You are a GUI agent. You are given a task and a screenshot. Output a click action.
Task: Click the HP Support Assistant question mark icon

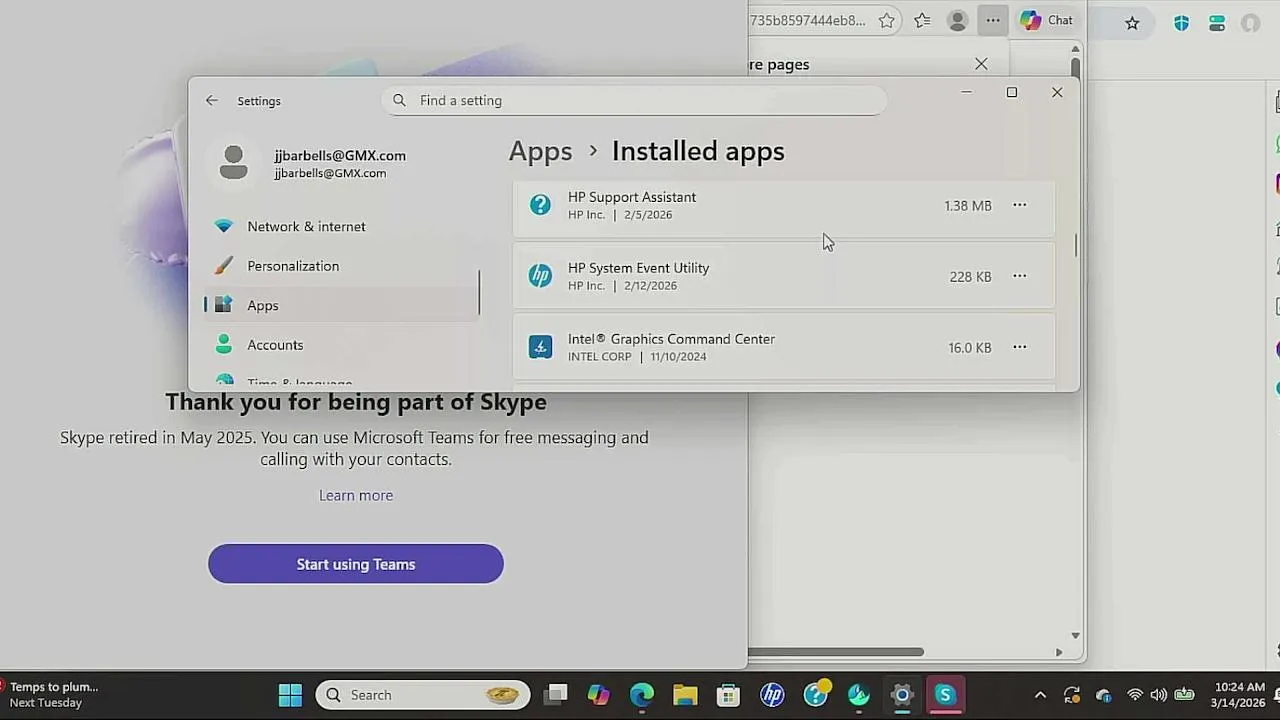(x=540, y=205)
